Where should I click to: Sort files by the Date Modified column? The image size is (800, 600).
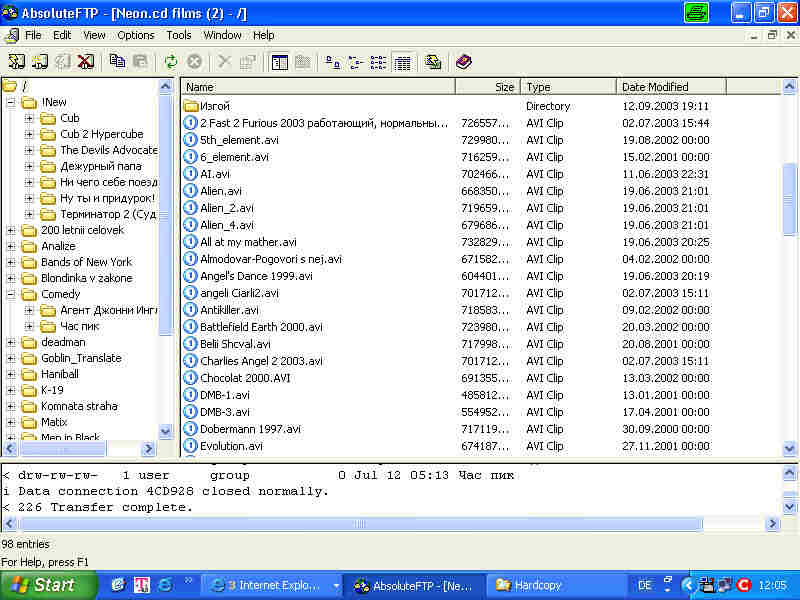[670, 87]
